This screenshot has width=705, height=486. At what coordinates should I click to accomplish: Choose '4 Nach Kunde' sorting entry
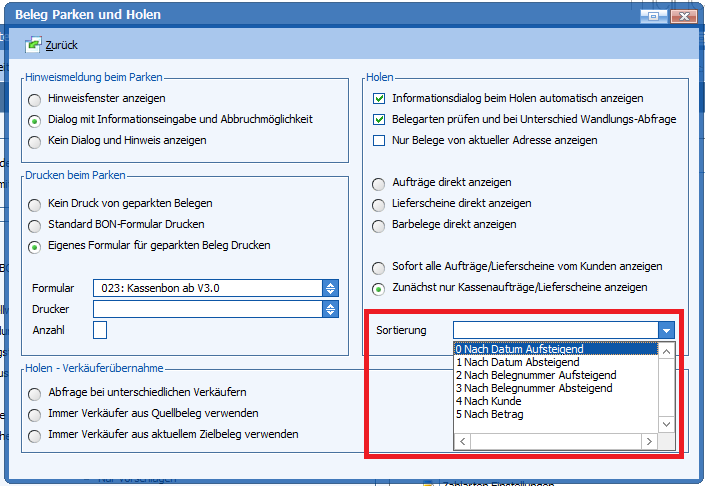(489, 401)
